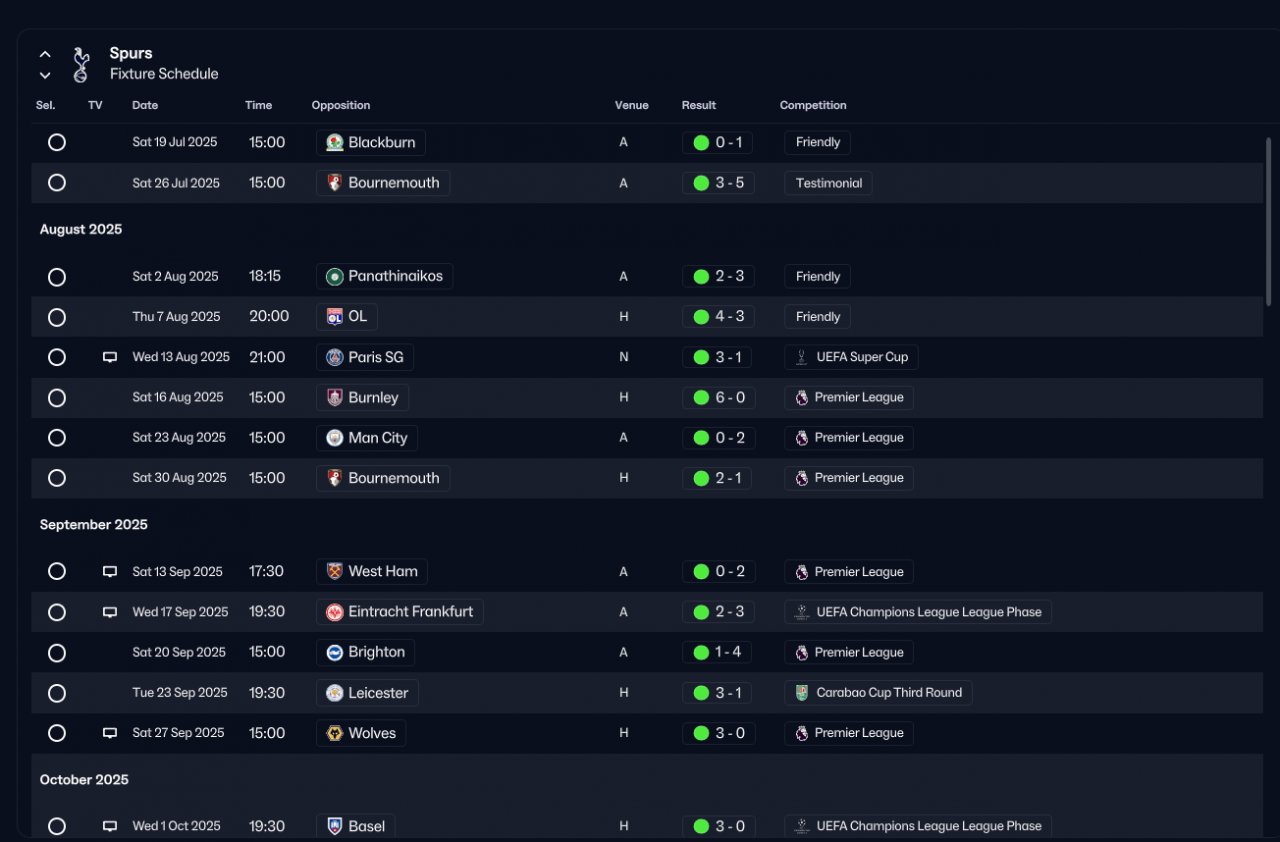Sort by the Date column header

pos(145,105)
